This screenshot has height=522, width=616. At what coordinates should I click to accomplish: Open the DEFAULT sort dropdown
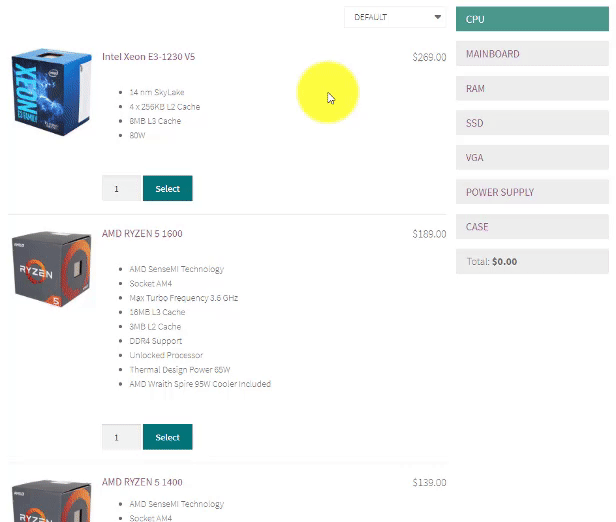395,17
